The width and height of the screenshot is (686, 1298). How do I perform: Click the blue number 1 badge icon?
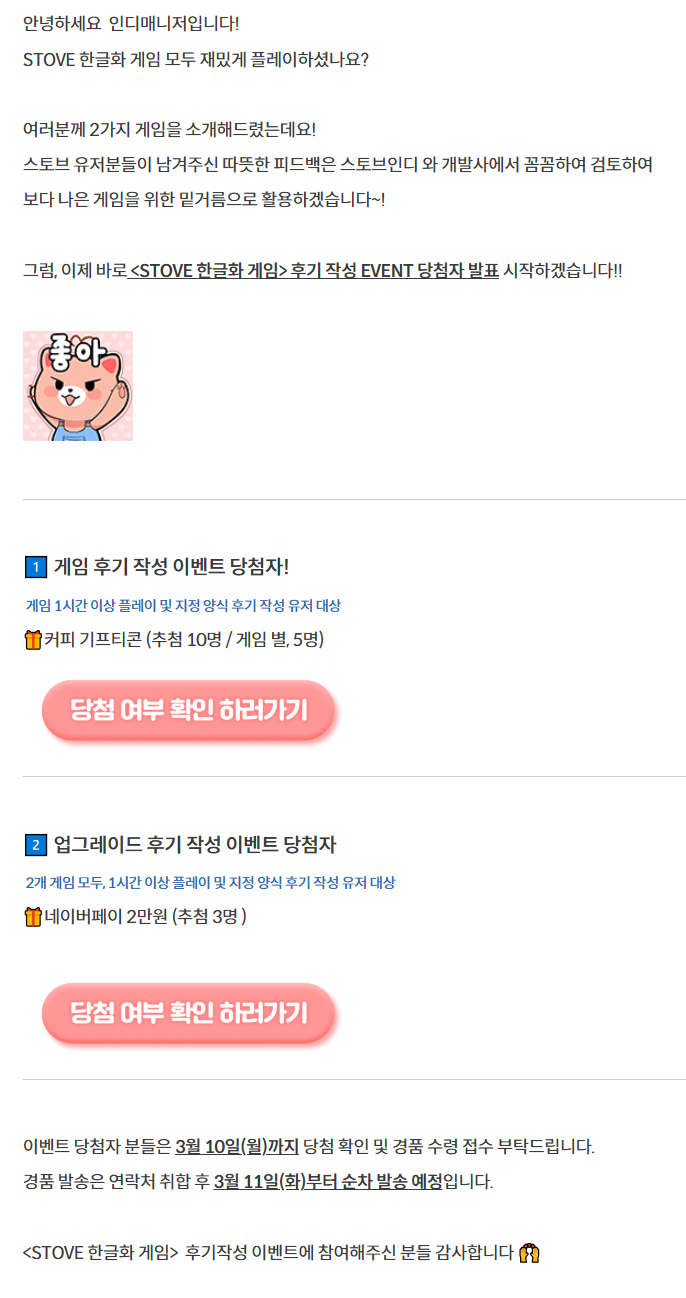pos(35,568)
